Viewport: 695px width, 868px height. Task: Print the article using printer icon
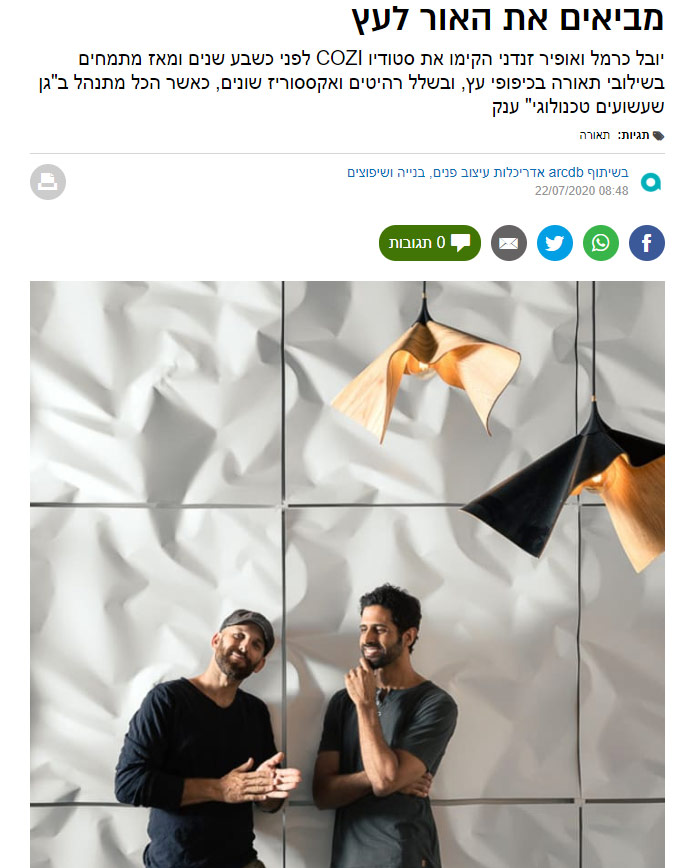48,182
